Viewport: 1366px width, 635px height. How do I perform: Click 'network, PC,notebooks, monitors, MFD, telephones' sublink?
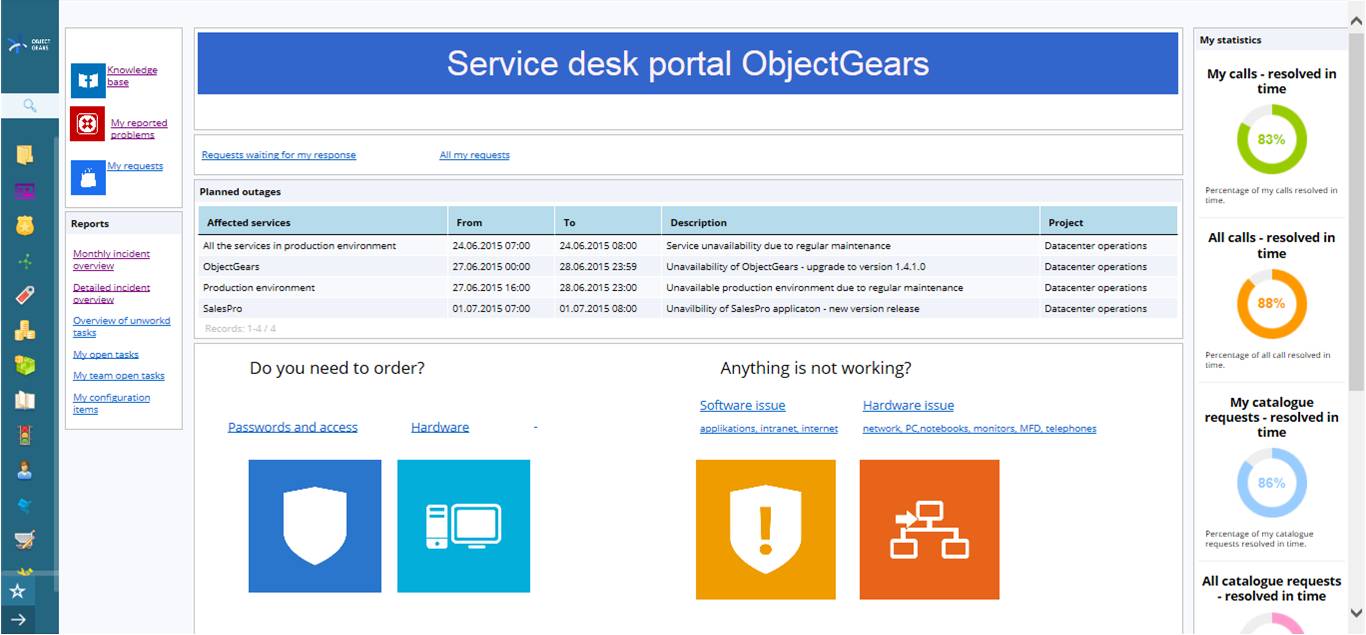tap(979, 429)
